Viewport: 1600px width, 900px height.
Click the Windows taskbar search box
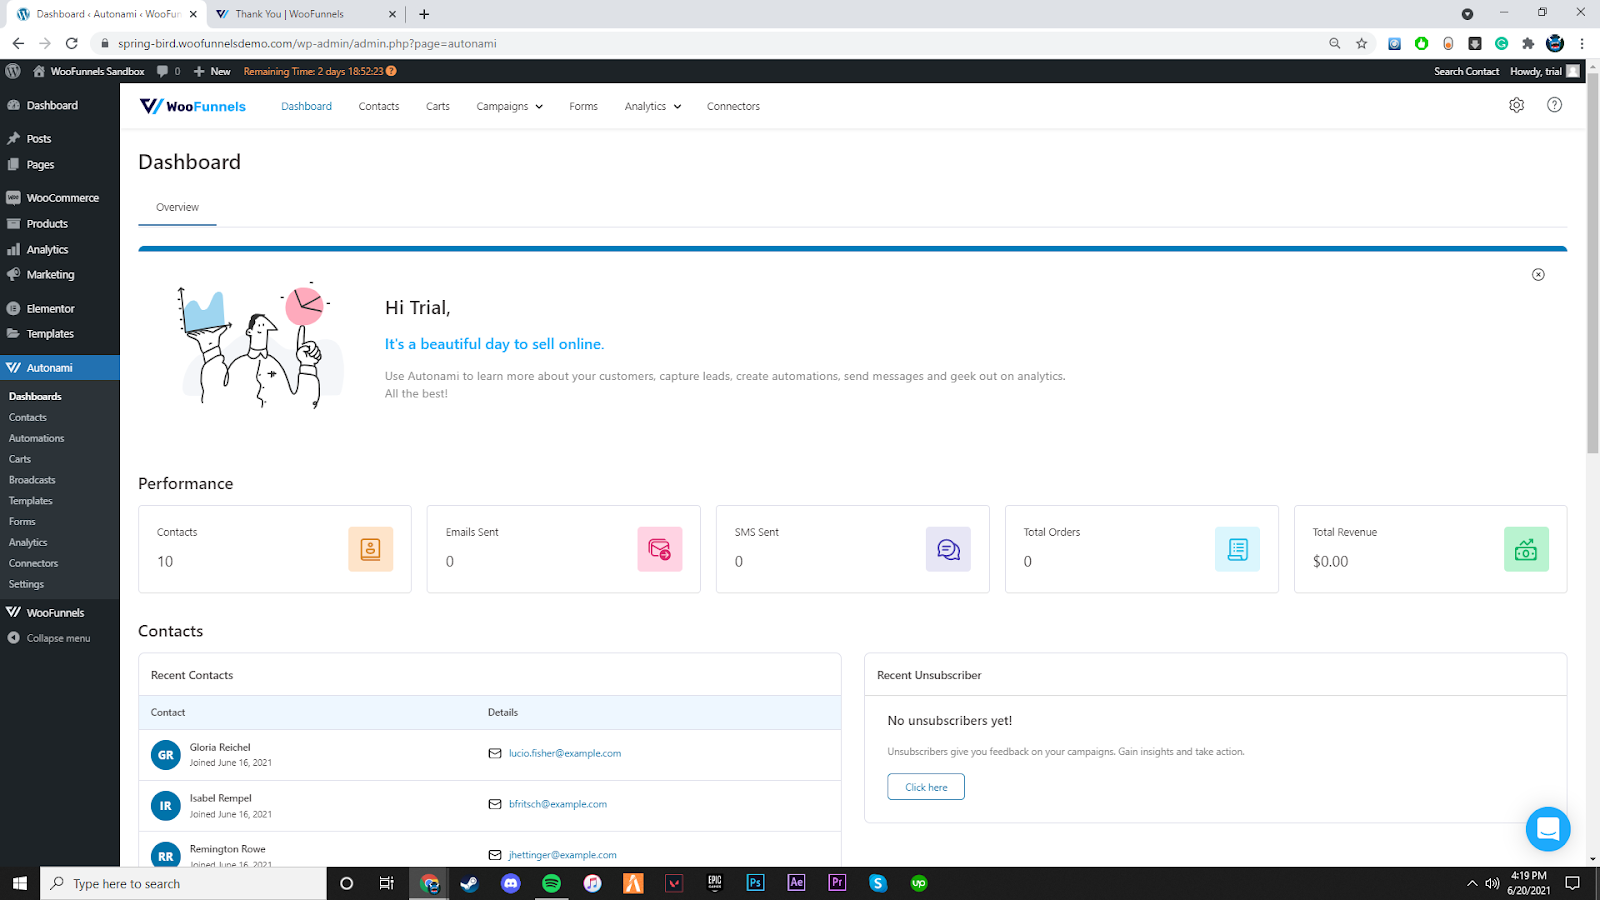coord(183,883)
